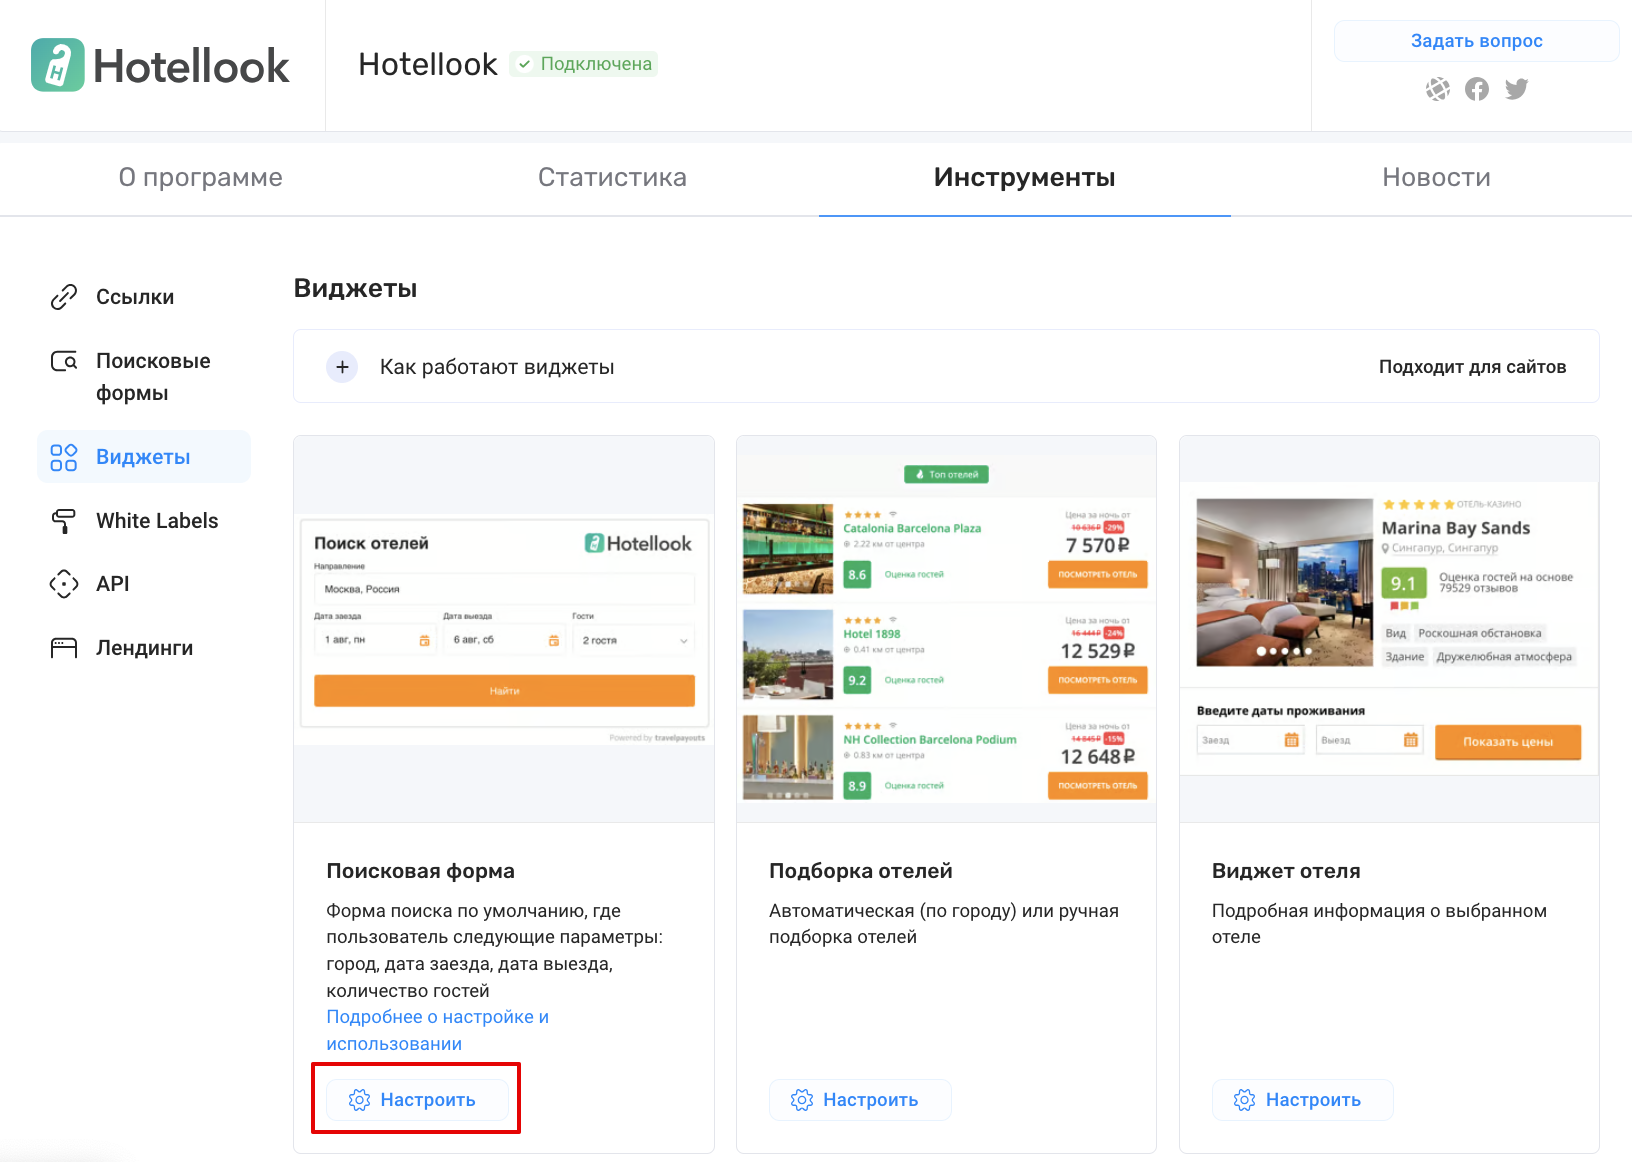Click the Виджеты grid icon
This screenshot has width=1632, height=1162.
tap(64, 457)
